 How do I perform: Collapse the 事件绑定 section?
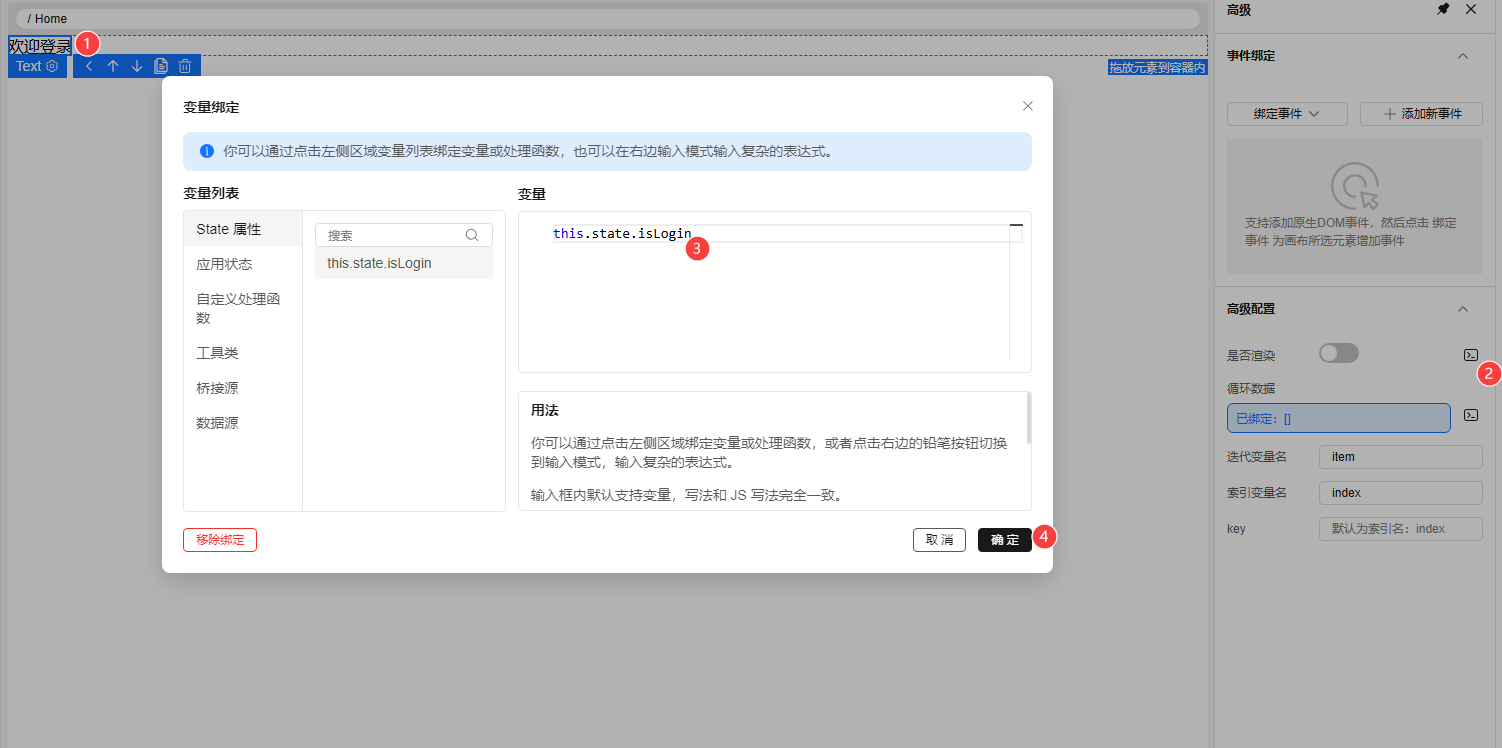[1462, 56]
